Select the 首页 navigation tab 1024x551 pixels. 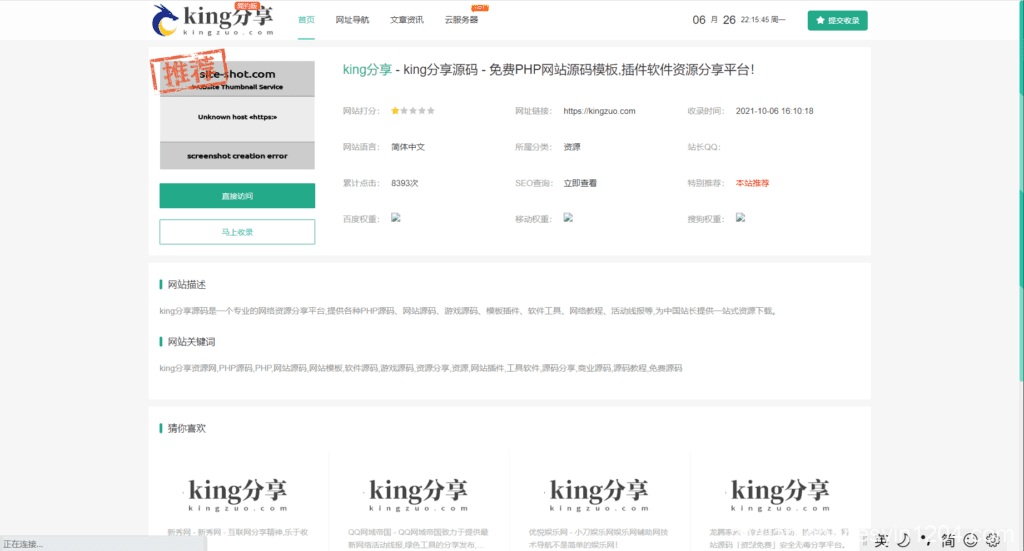pos(306,20)
